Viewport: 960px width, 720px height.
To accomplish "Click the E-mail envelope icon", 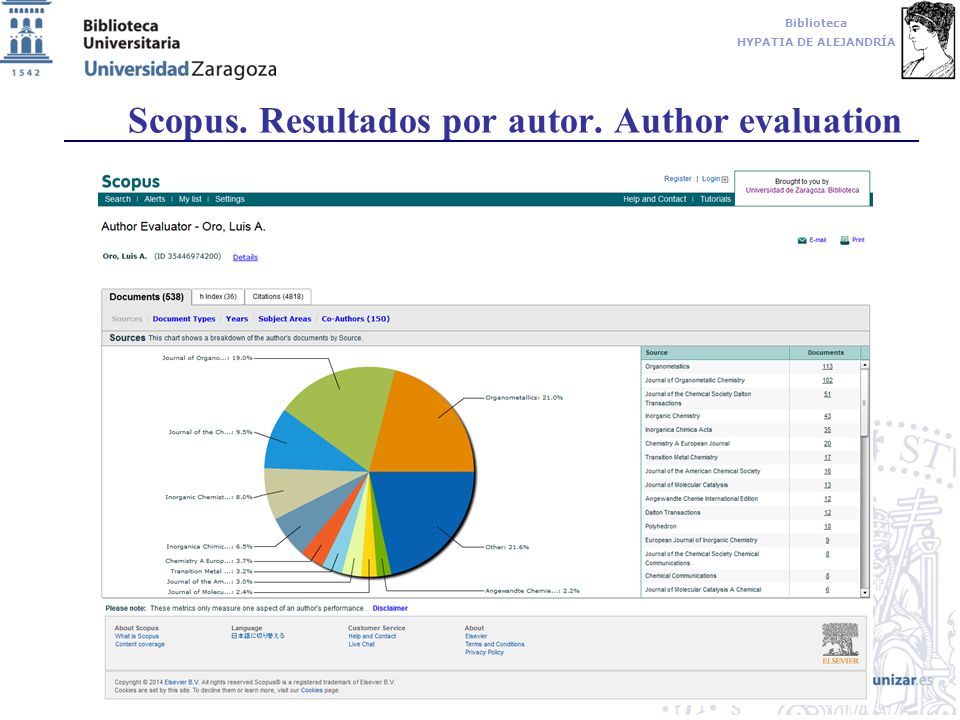I will [x=801, y=241].
